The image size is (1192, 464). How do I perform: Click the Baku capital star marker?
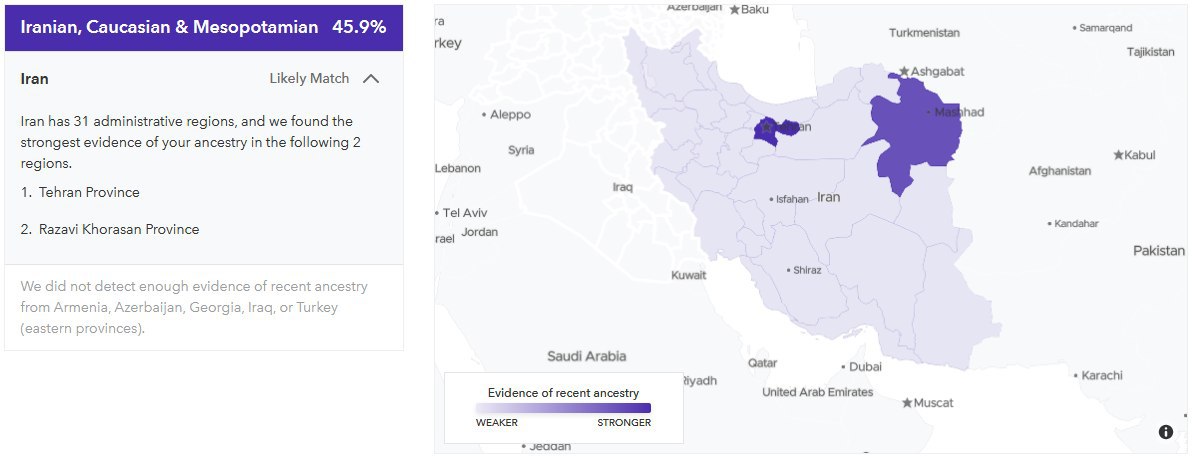(734, 10)
